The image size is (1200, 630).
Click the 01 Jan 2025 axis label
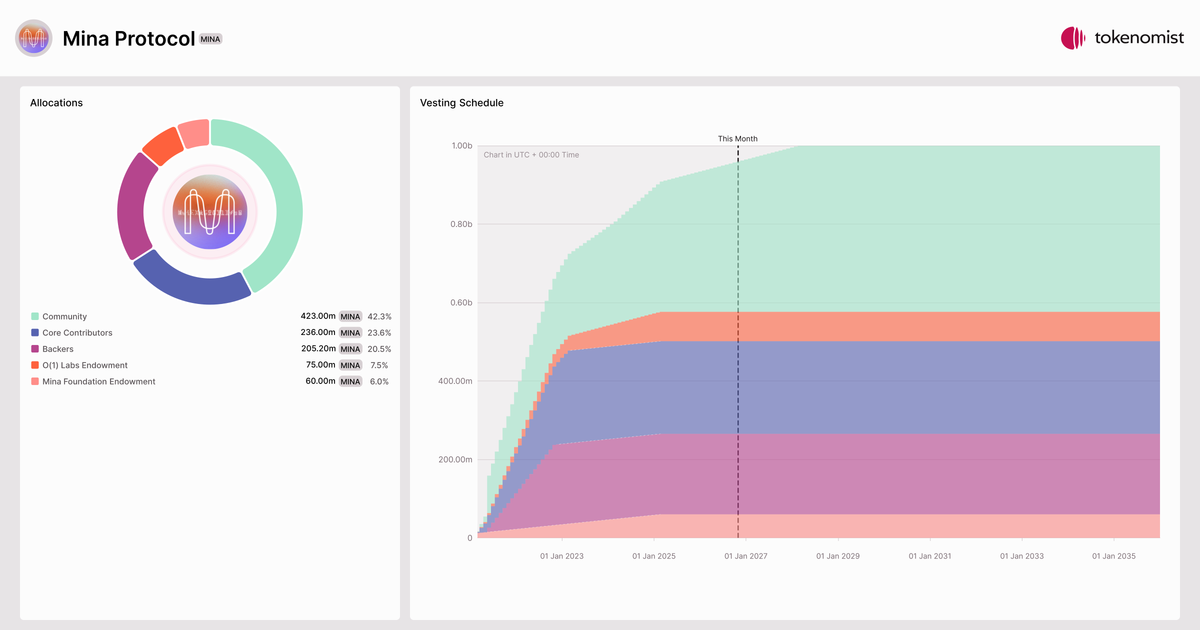click(x=654, y=556)
